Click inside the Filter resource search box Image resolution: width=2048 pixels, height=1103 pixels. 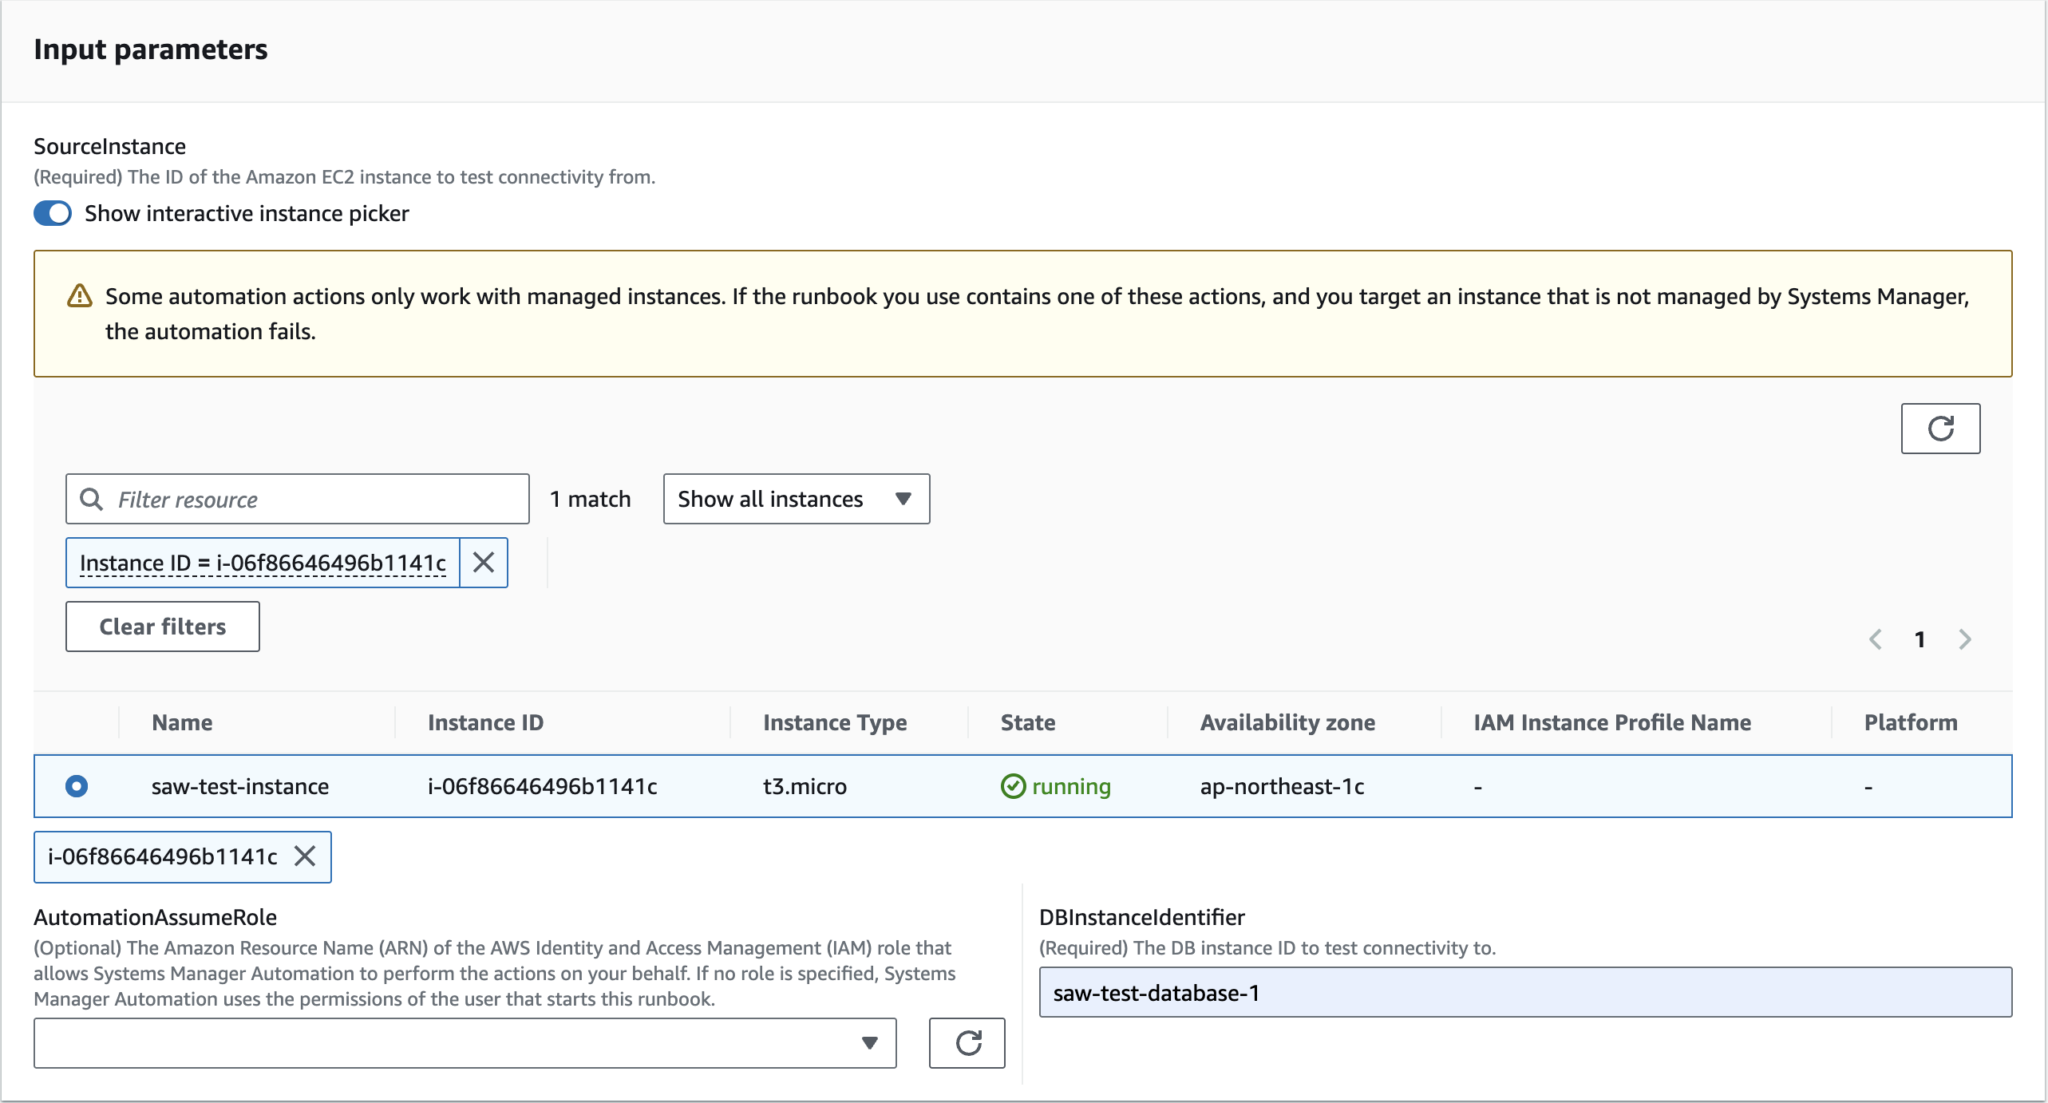297,498
